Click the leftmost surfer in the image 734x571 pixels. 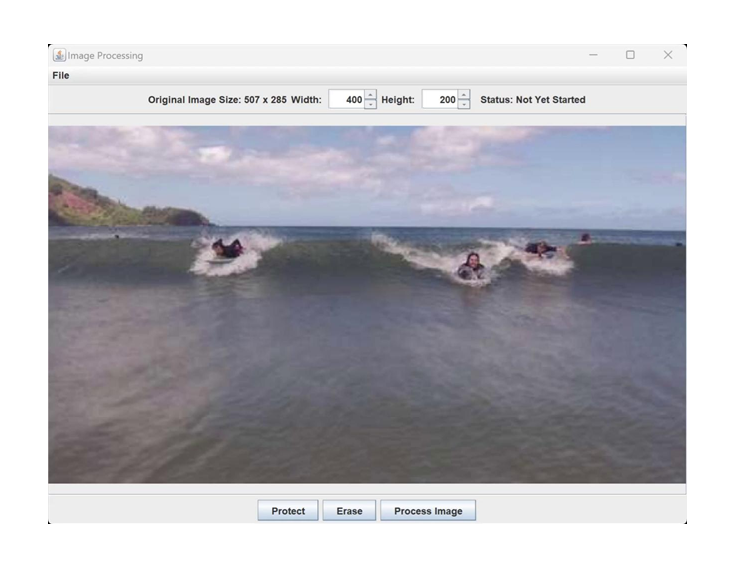pyautogui.click(x=227, y=248)
